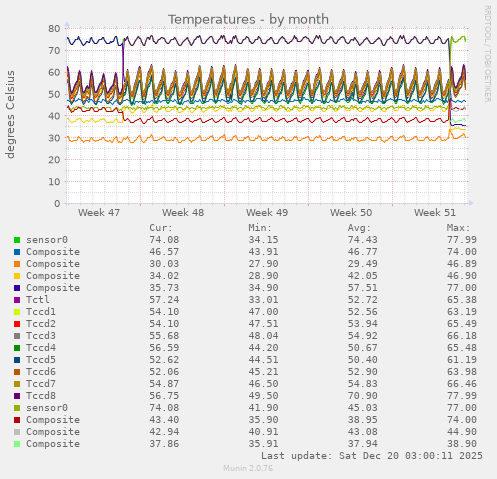Screen dimensions: 497x479
Task: Click the 'Tctl' legend label
Action: click(38, 300)
